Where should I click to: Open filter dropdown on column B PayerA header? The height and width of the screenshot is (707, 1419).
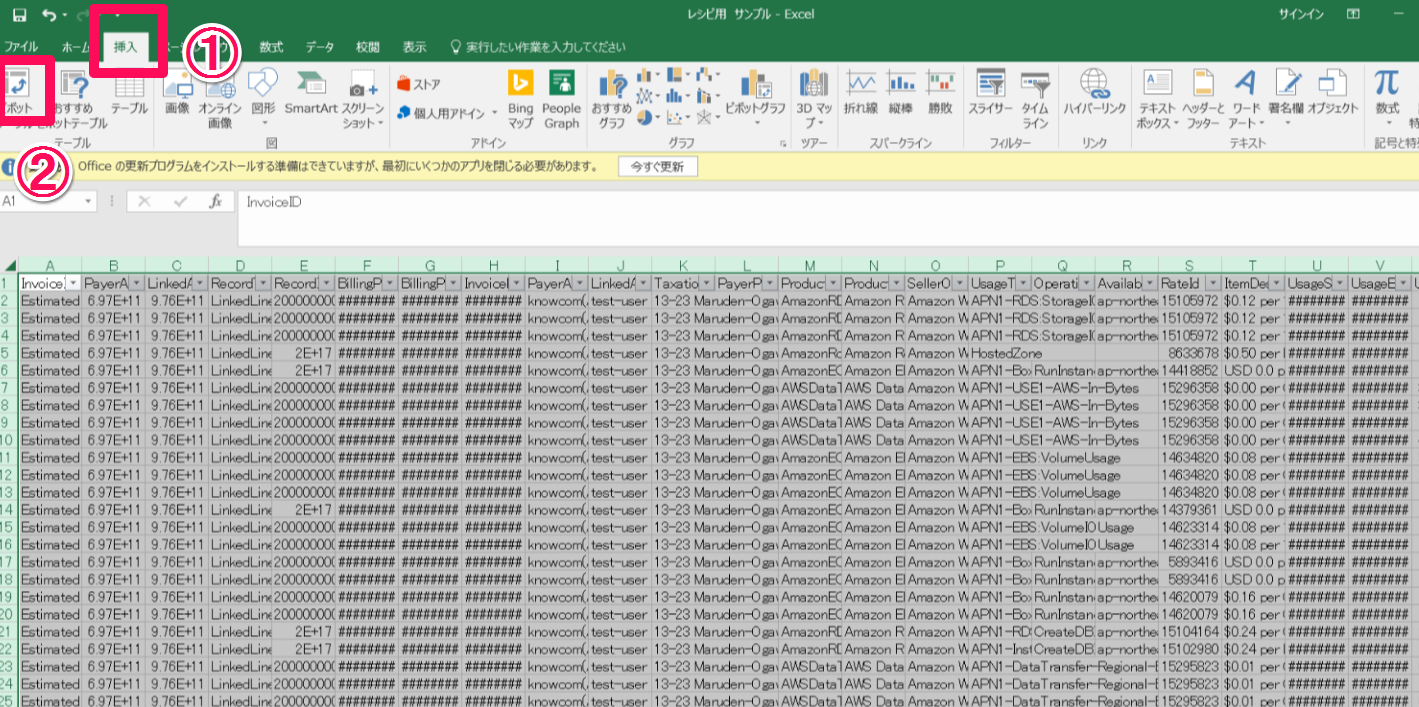[x=135, y=284]
